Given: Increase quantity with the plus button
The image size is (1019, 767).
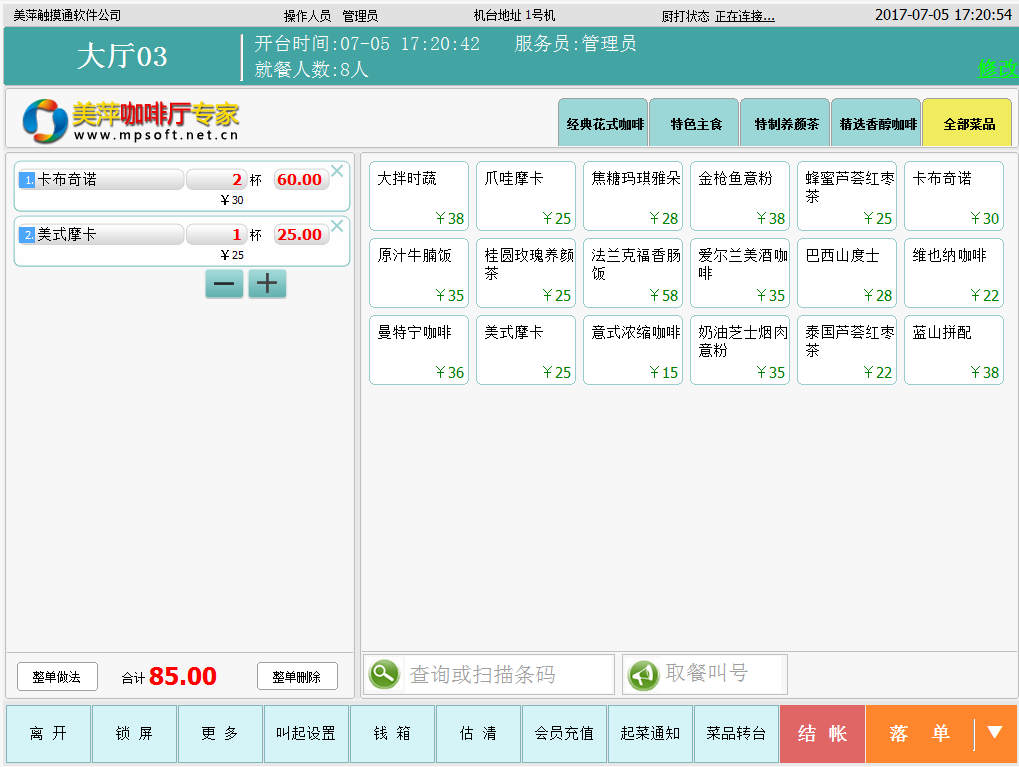Looking at the screenshot, I should pos(266,284).
